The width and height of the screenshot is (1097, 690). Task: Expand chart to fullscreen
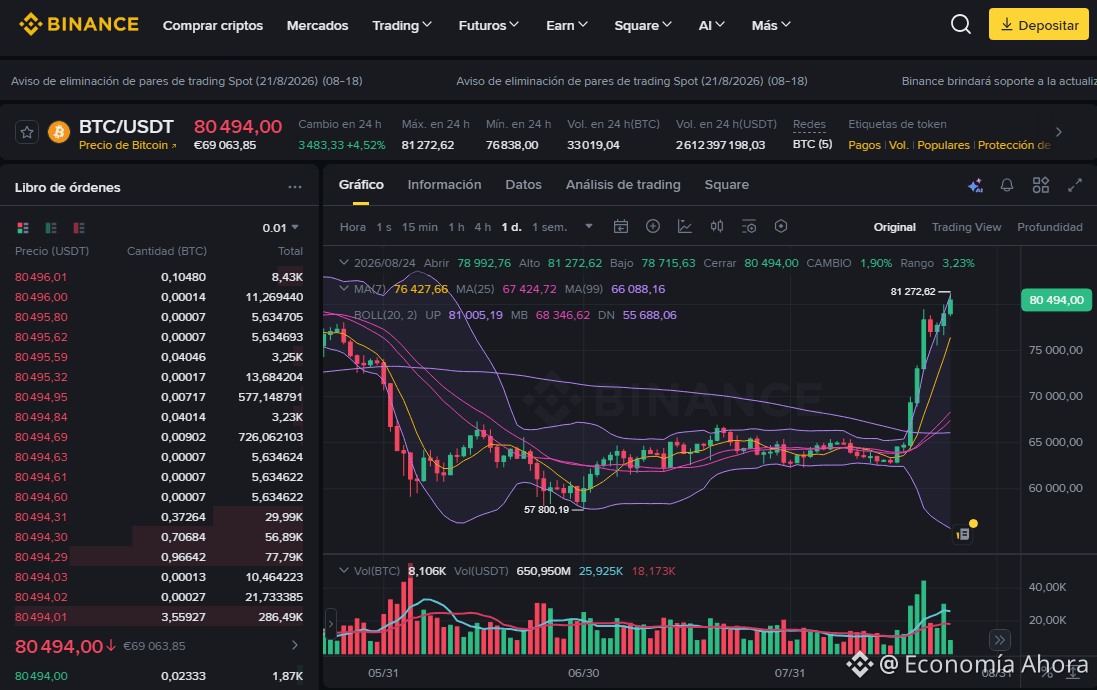(1075, 185)
